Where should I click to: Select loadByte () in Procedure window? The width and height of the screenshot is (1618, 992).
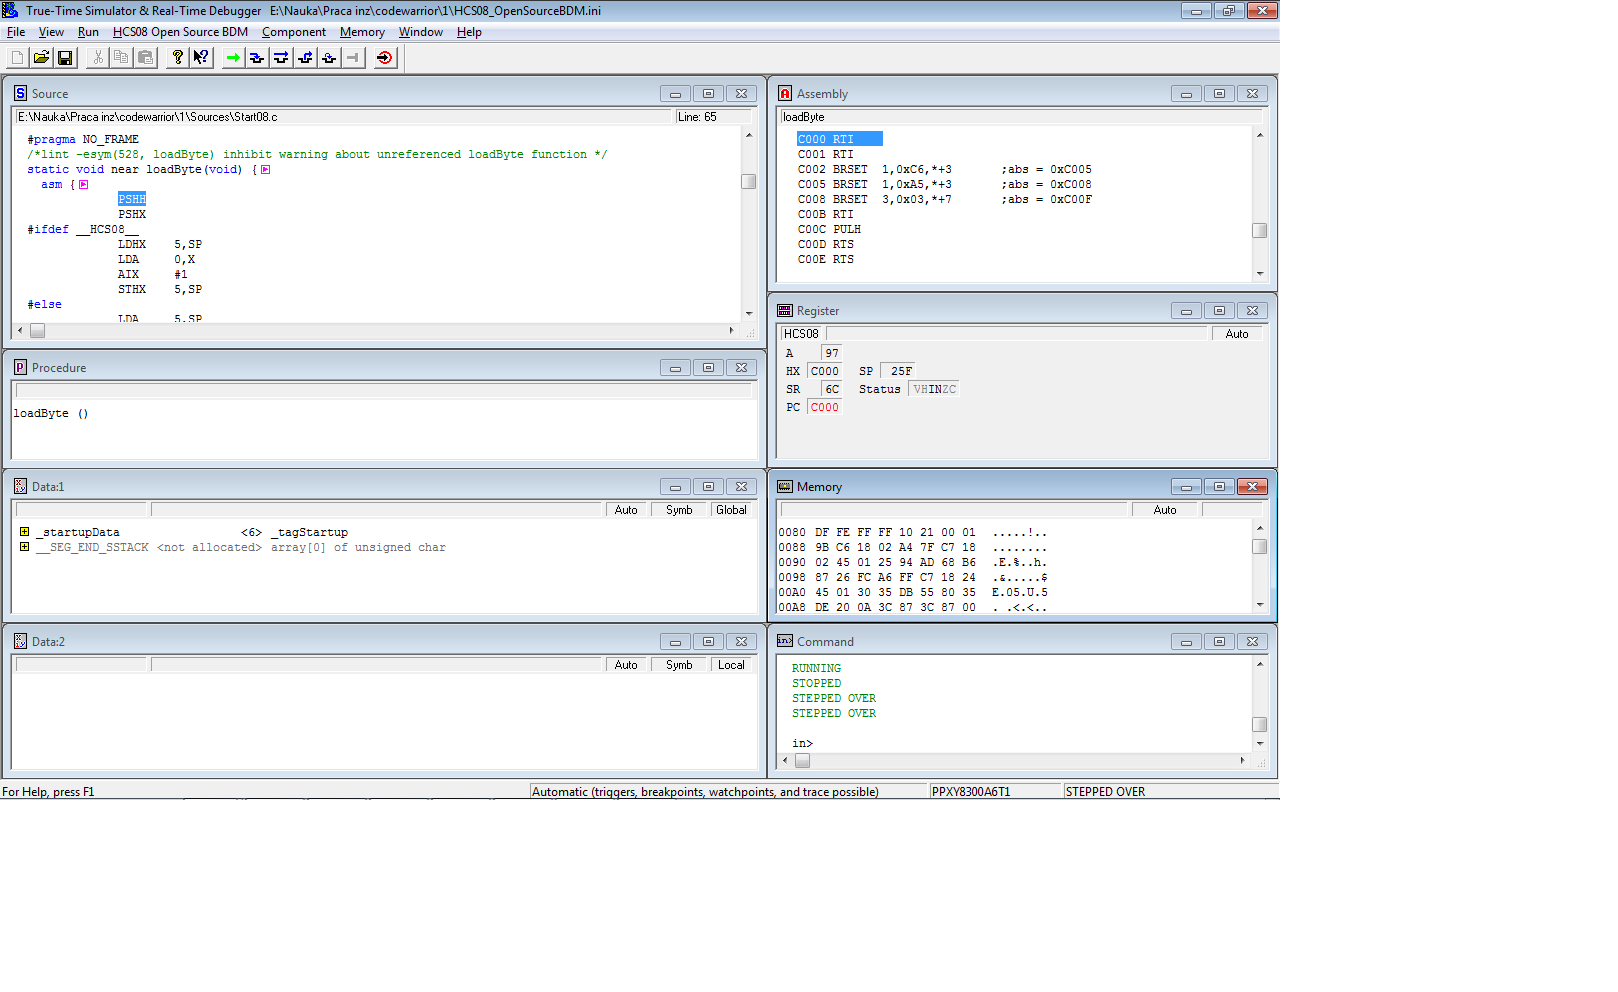[51, 413]
